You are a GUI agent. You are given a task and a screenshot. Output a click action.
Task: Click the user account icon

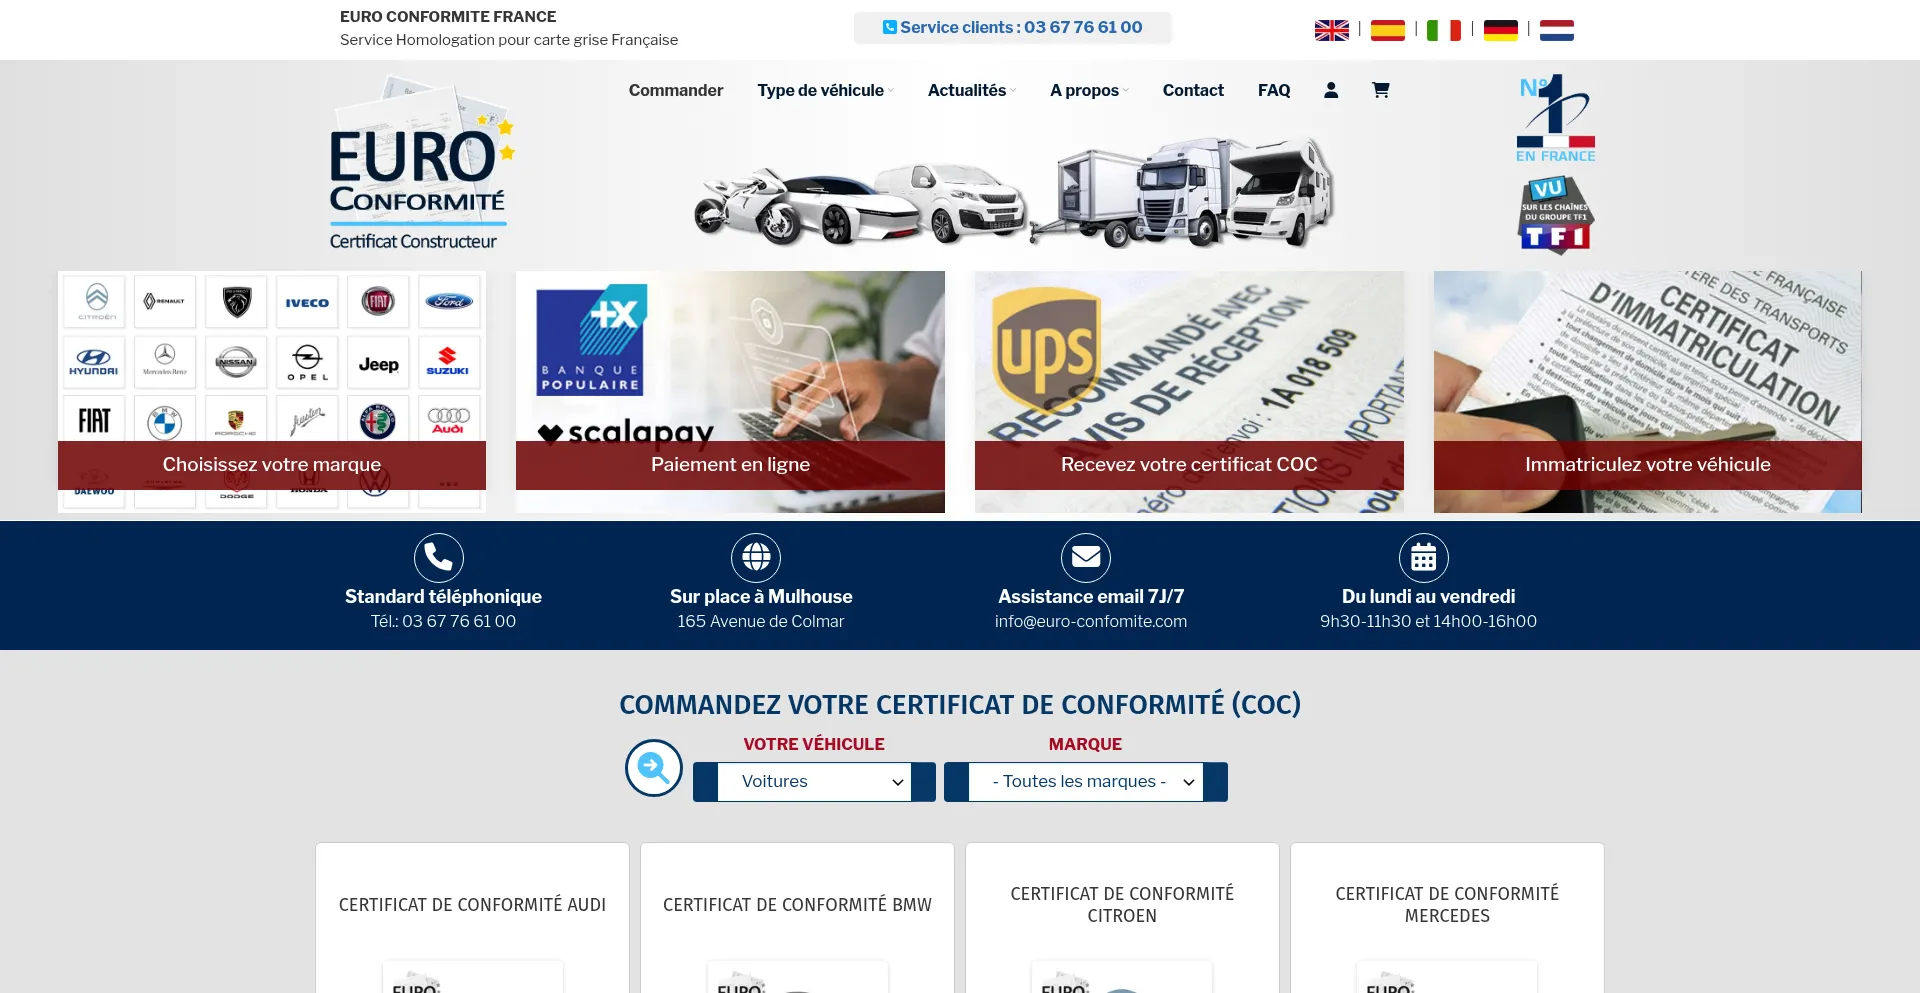coord(1330,90)
